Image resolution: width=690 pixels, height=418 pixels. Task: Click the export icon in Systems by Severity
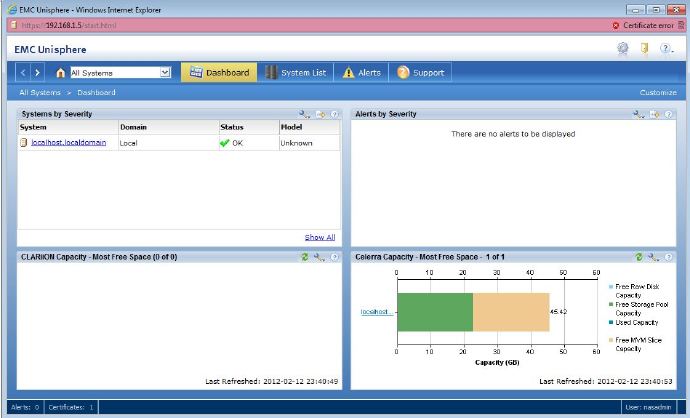point(321,114)
